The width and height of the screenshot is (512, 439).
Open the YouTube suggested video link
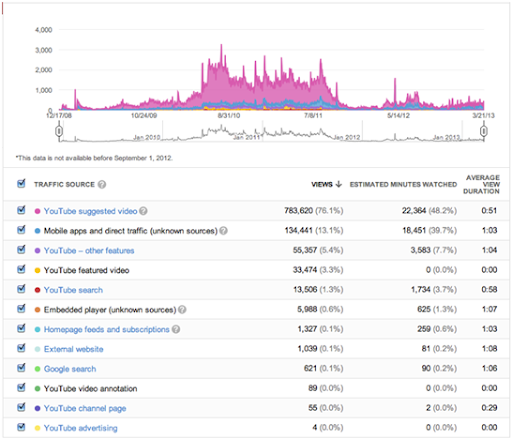click(90, 211)
